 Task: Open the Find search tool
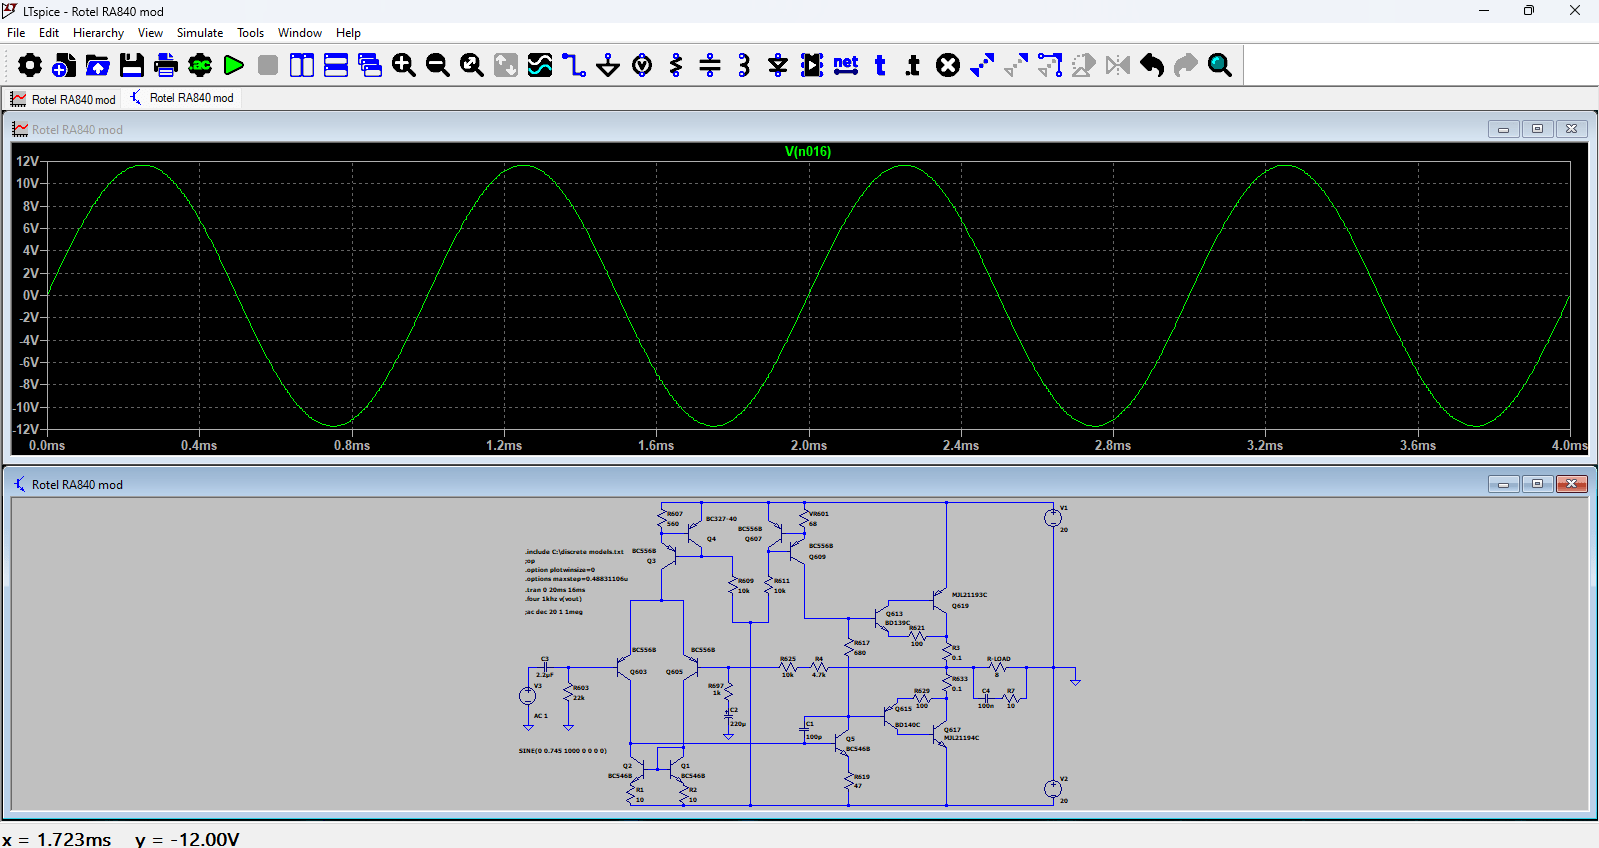point(1220,65)
